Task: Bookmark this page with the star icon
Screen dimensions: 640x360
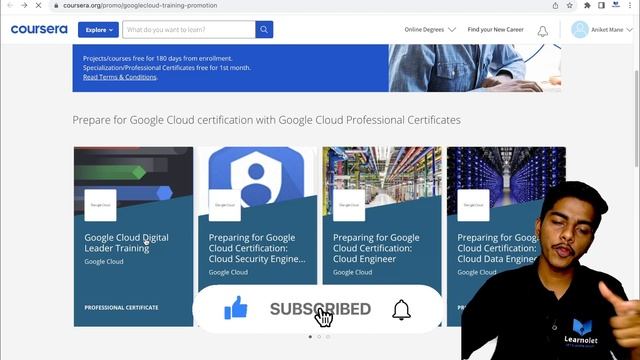Action: point(570,5)
